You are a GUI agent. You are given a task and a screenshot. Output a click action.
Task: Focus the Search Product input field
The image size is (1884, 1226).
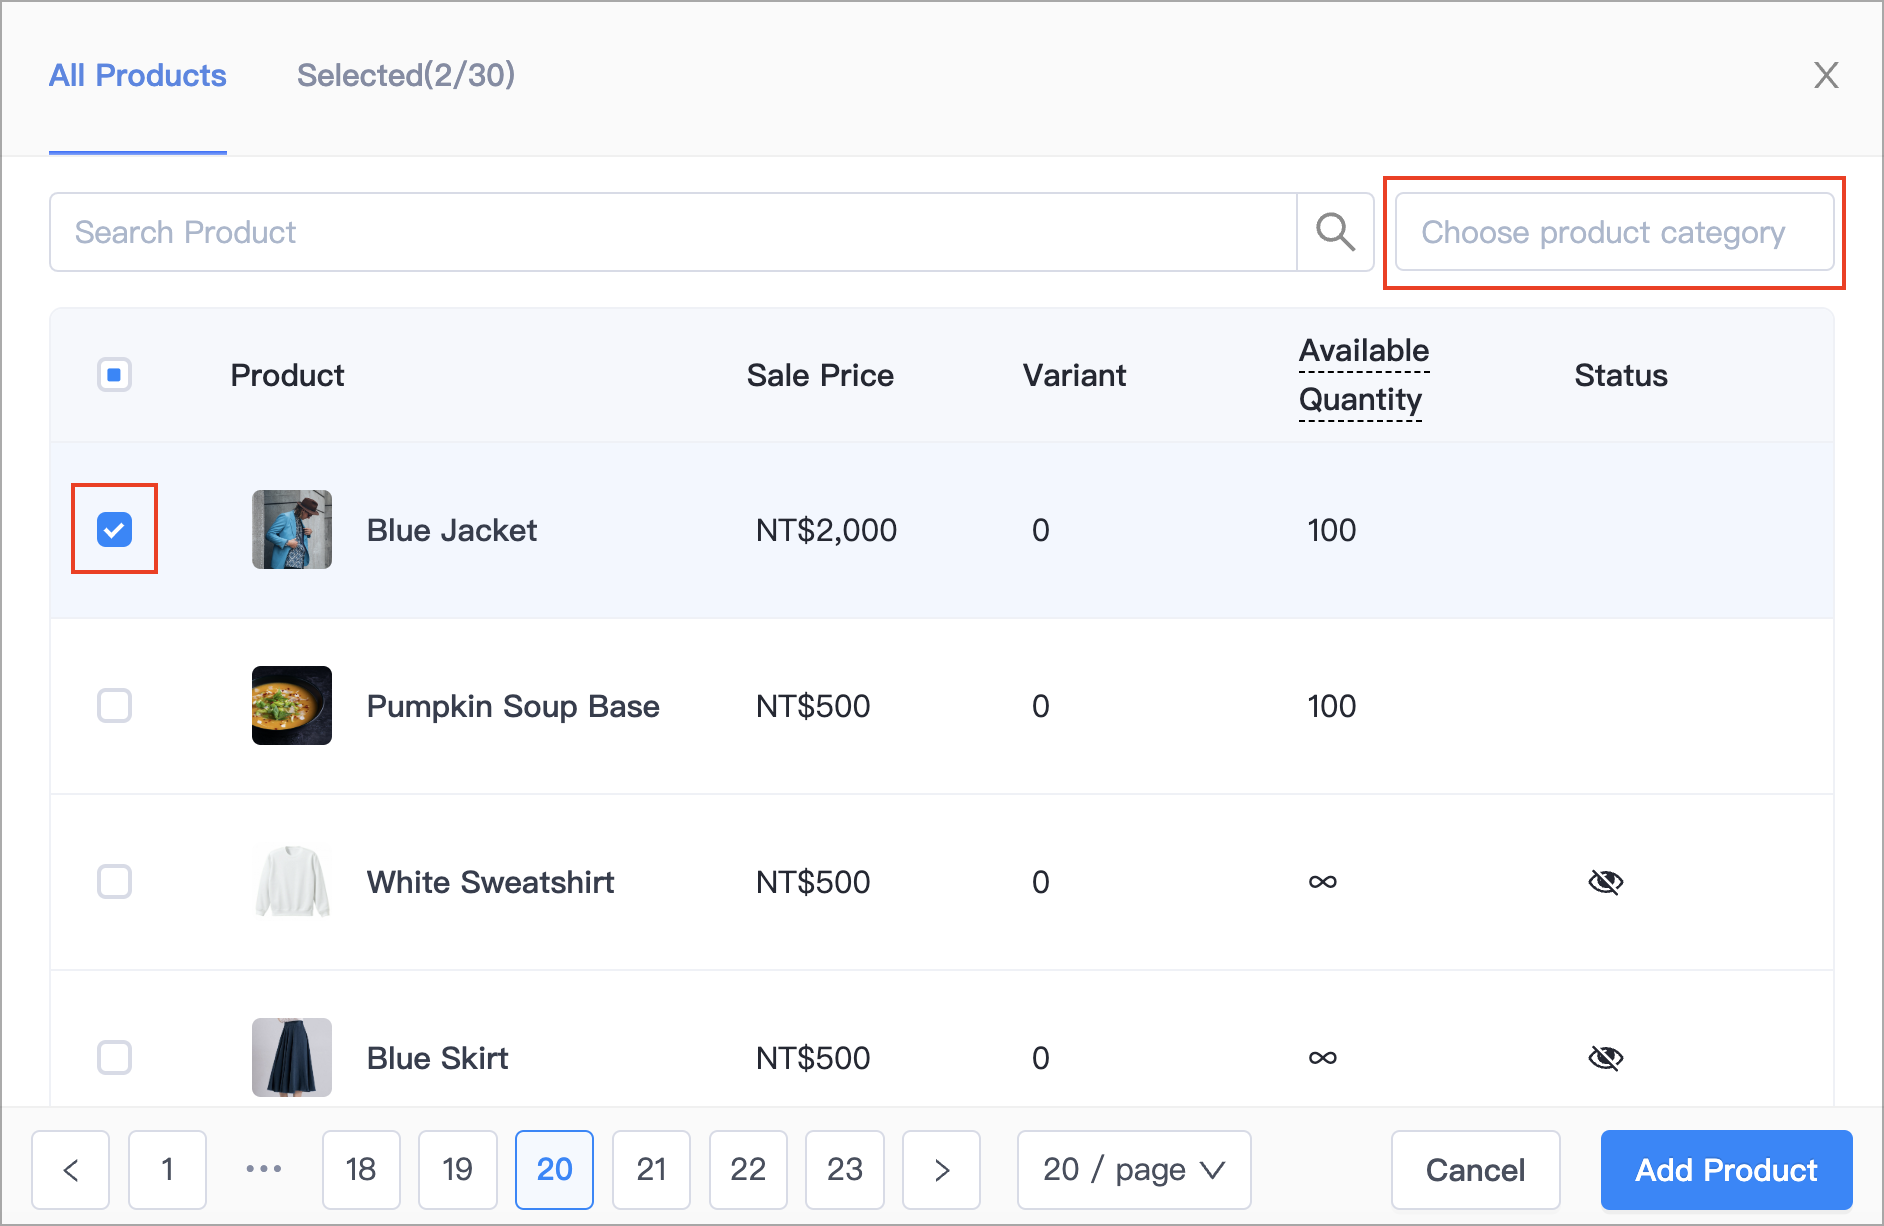[x=673, y=232]
